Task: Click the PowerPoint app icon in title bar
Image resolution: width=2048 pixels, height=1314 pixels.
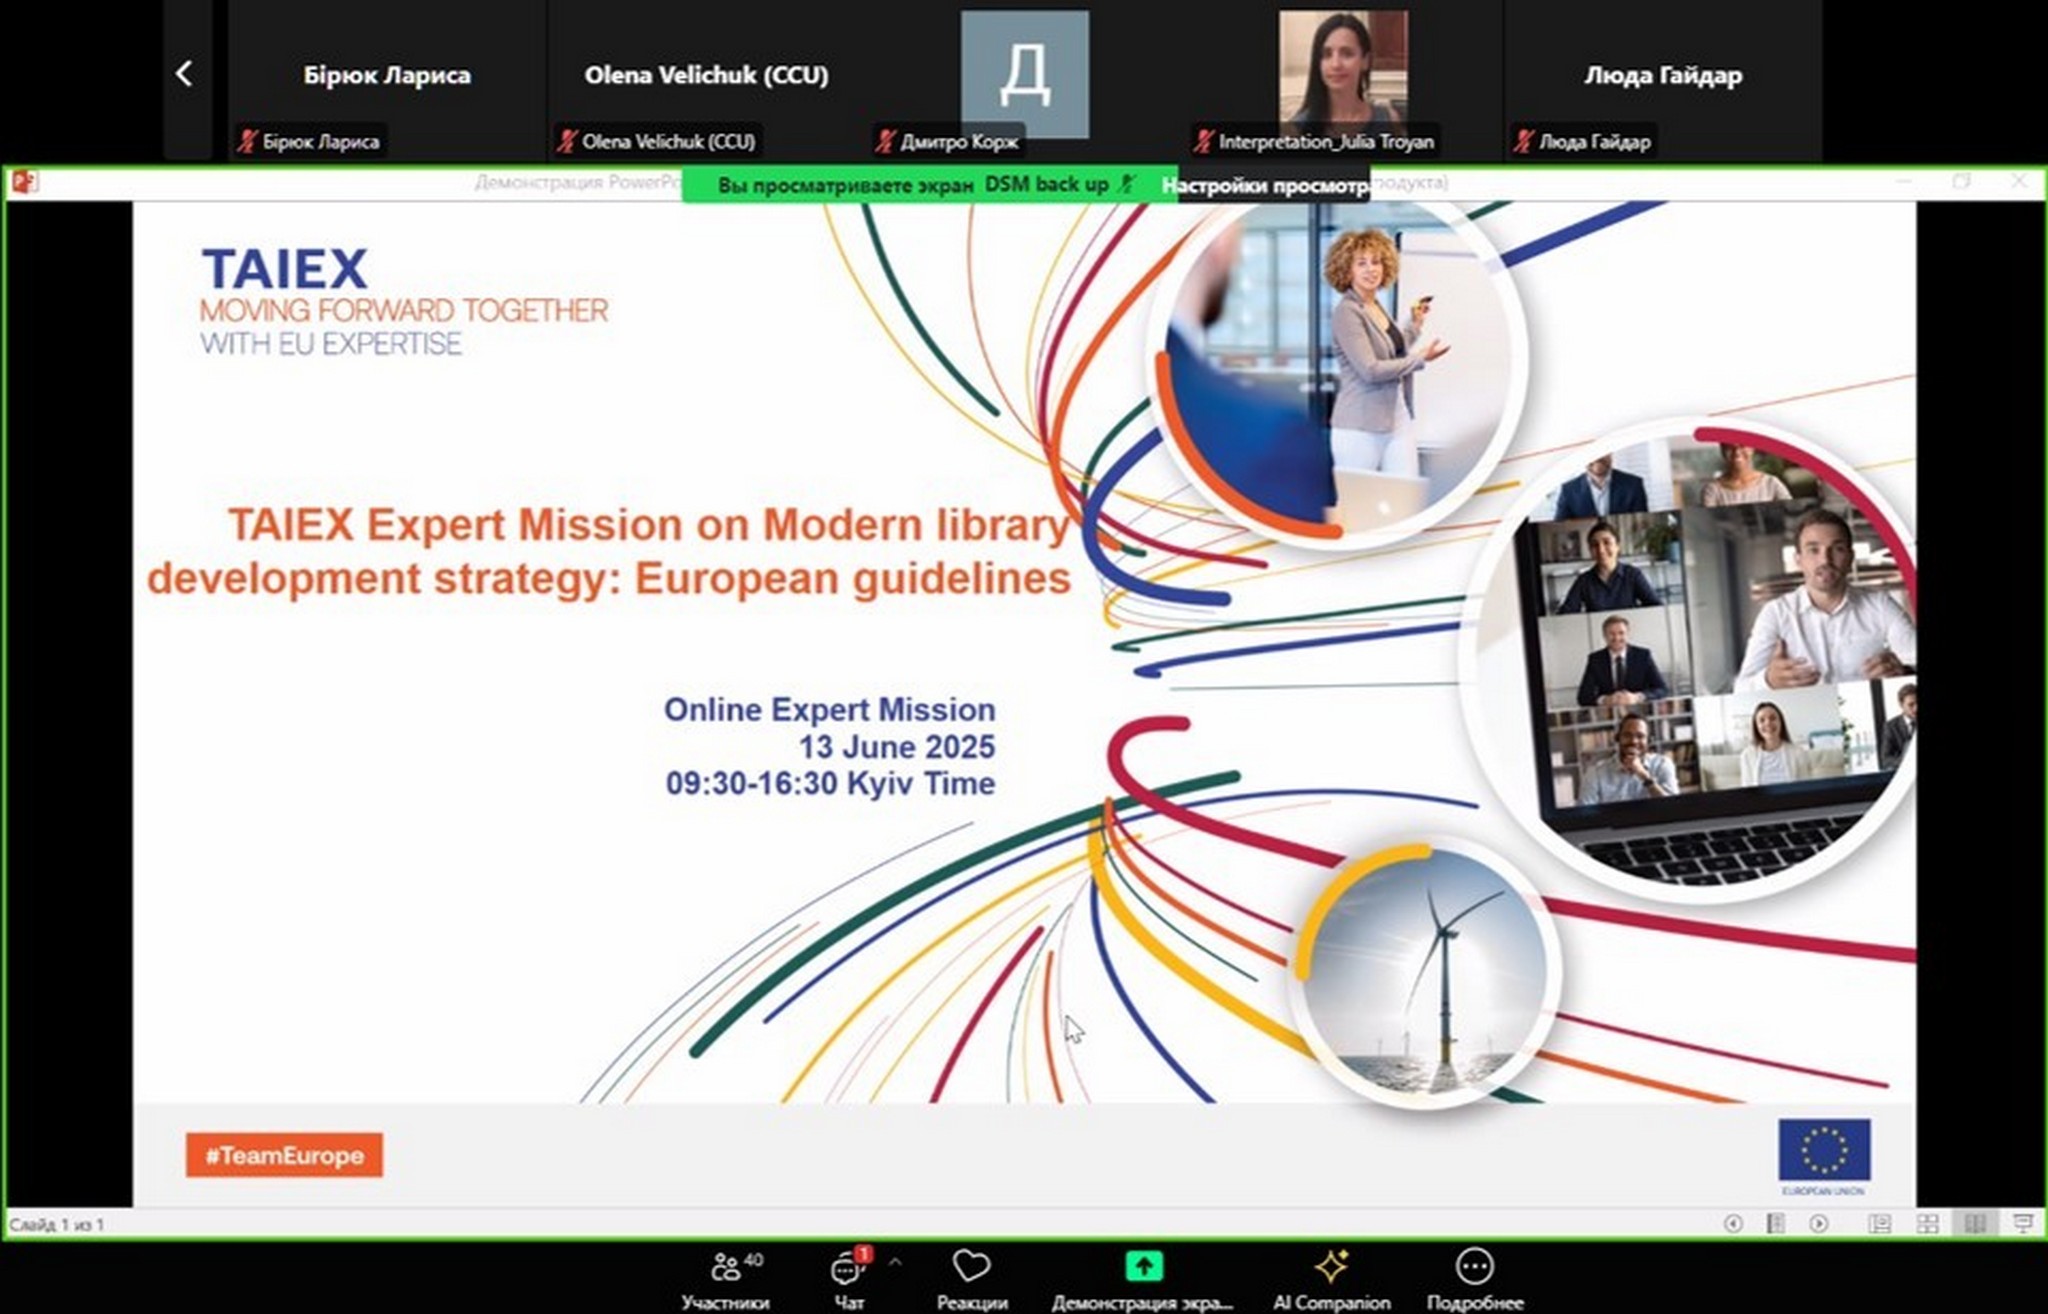Action: coord(25,182)
